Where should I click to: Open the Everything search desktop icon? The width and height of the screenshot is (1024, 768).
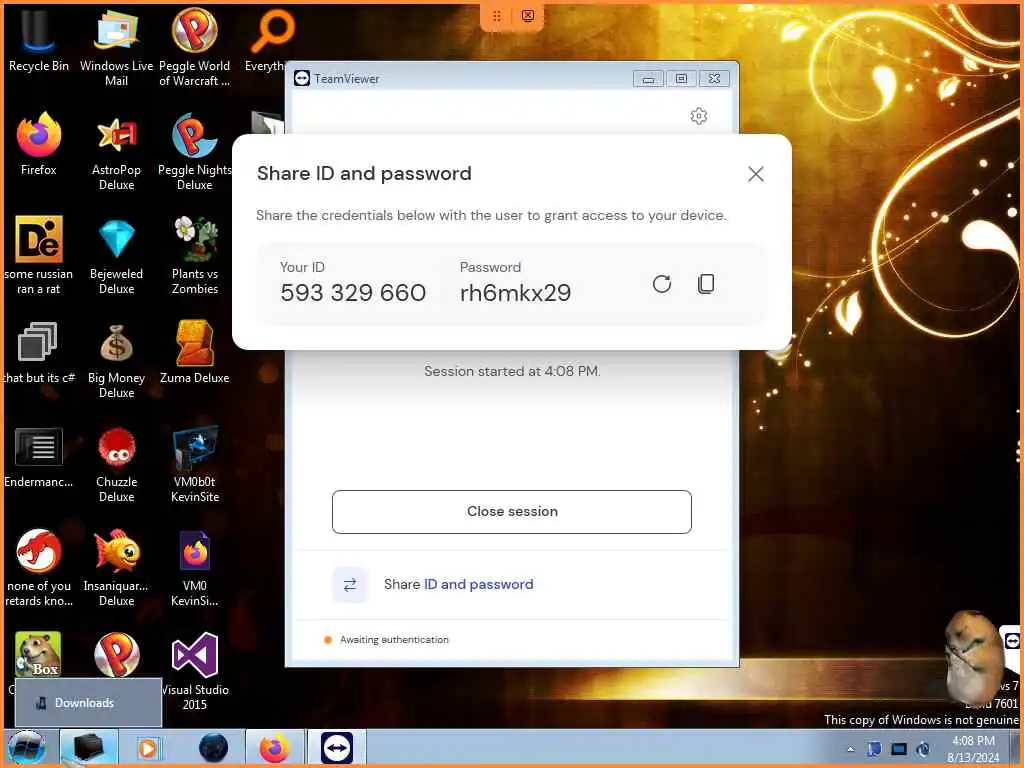coord(271,39)
